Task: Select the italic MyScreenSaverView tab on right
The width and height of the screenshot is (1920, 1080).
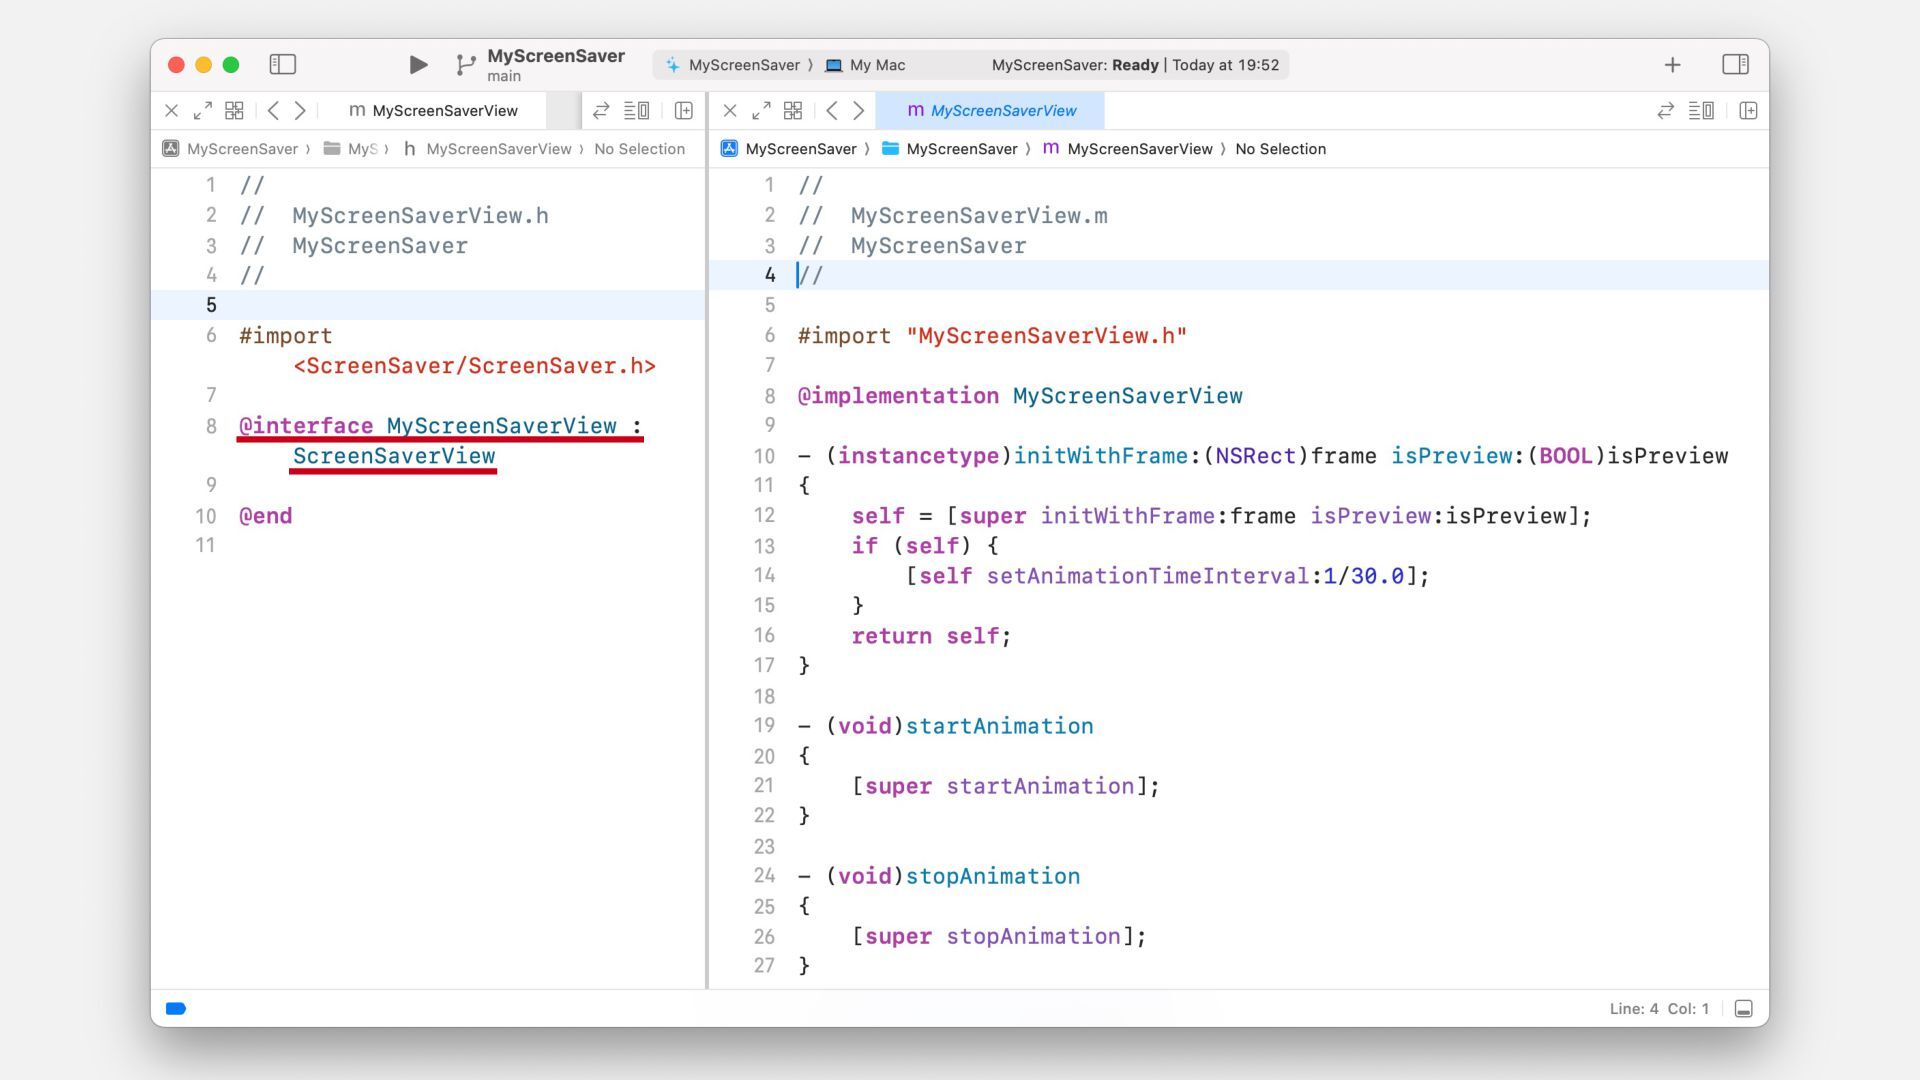Action: click(x=991, y=111)
